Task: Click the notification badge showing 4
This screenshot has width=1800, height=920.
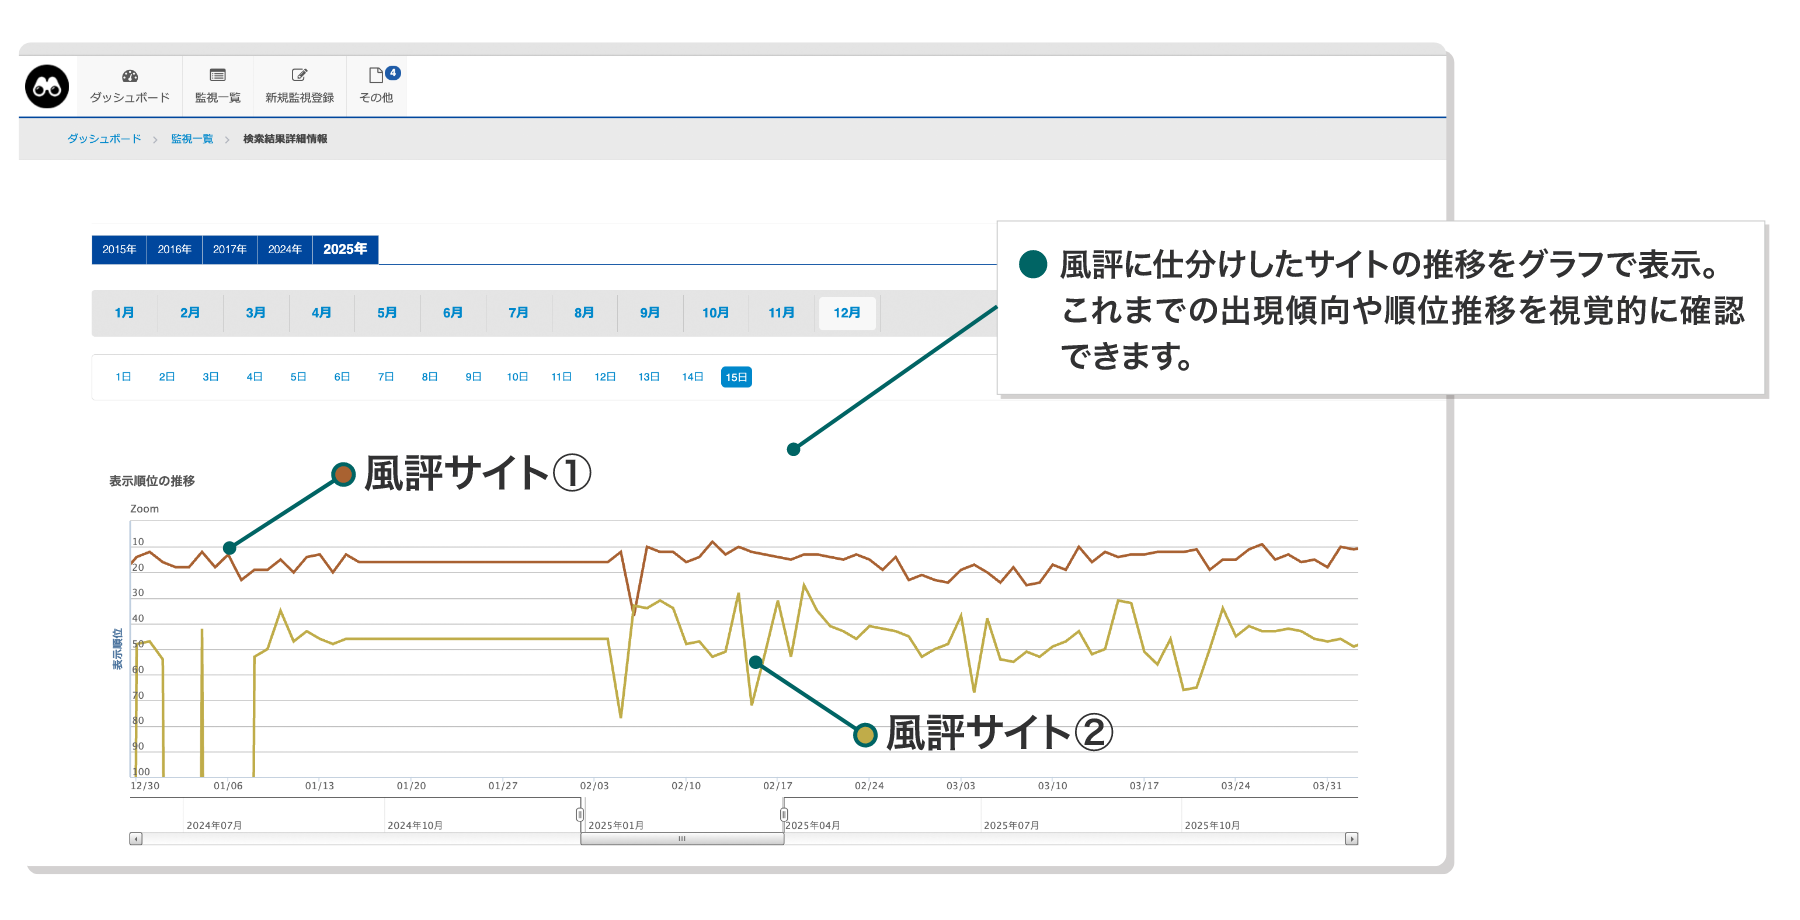Action: (x=393, y=72)
